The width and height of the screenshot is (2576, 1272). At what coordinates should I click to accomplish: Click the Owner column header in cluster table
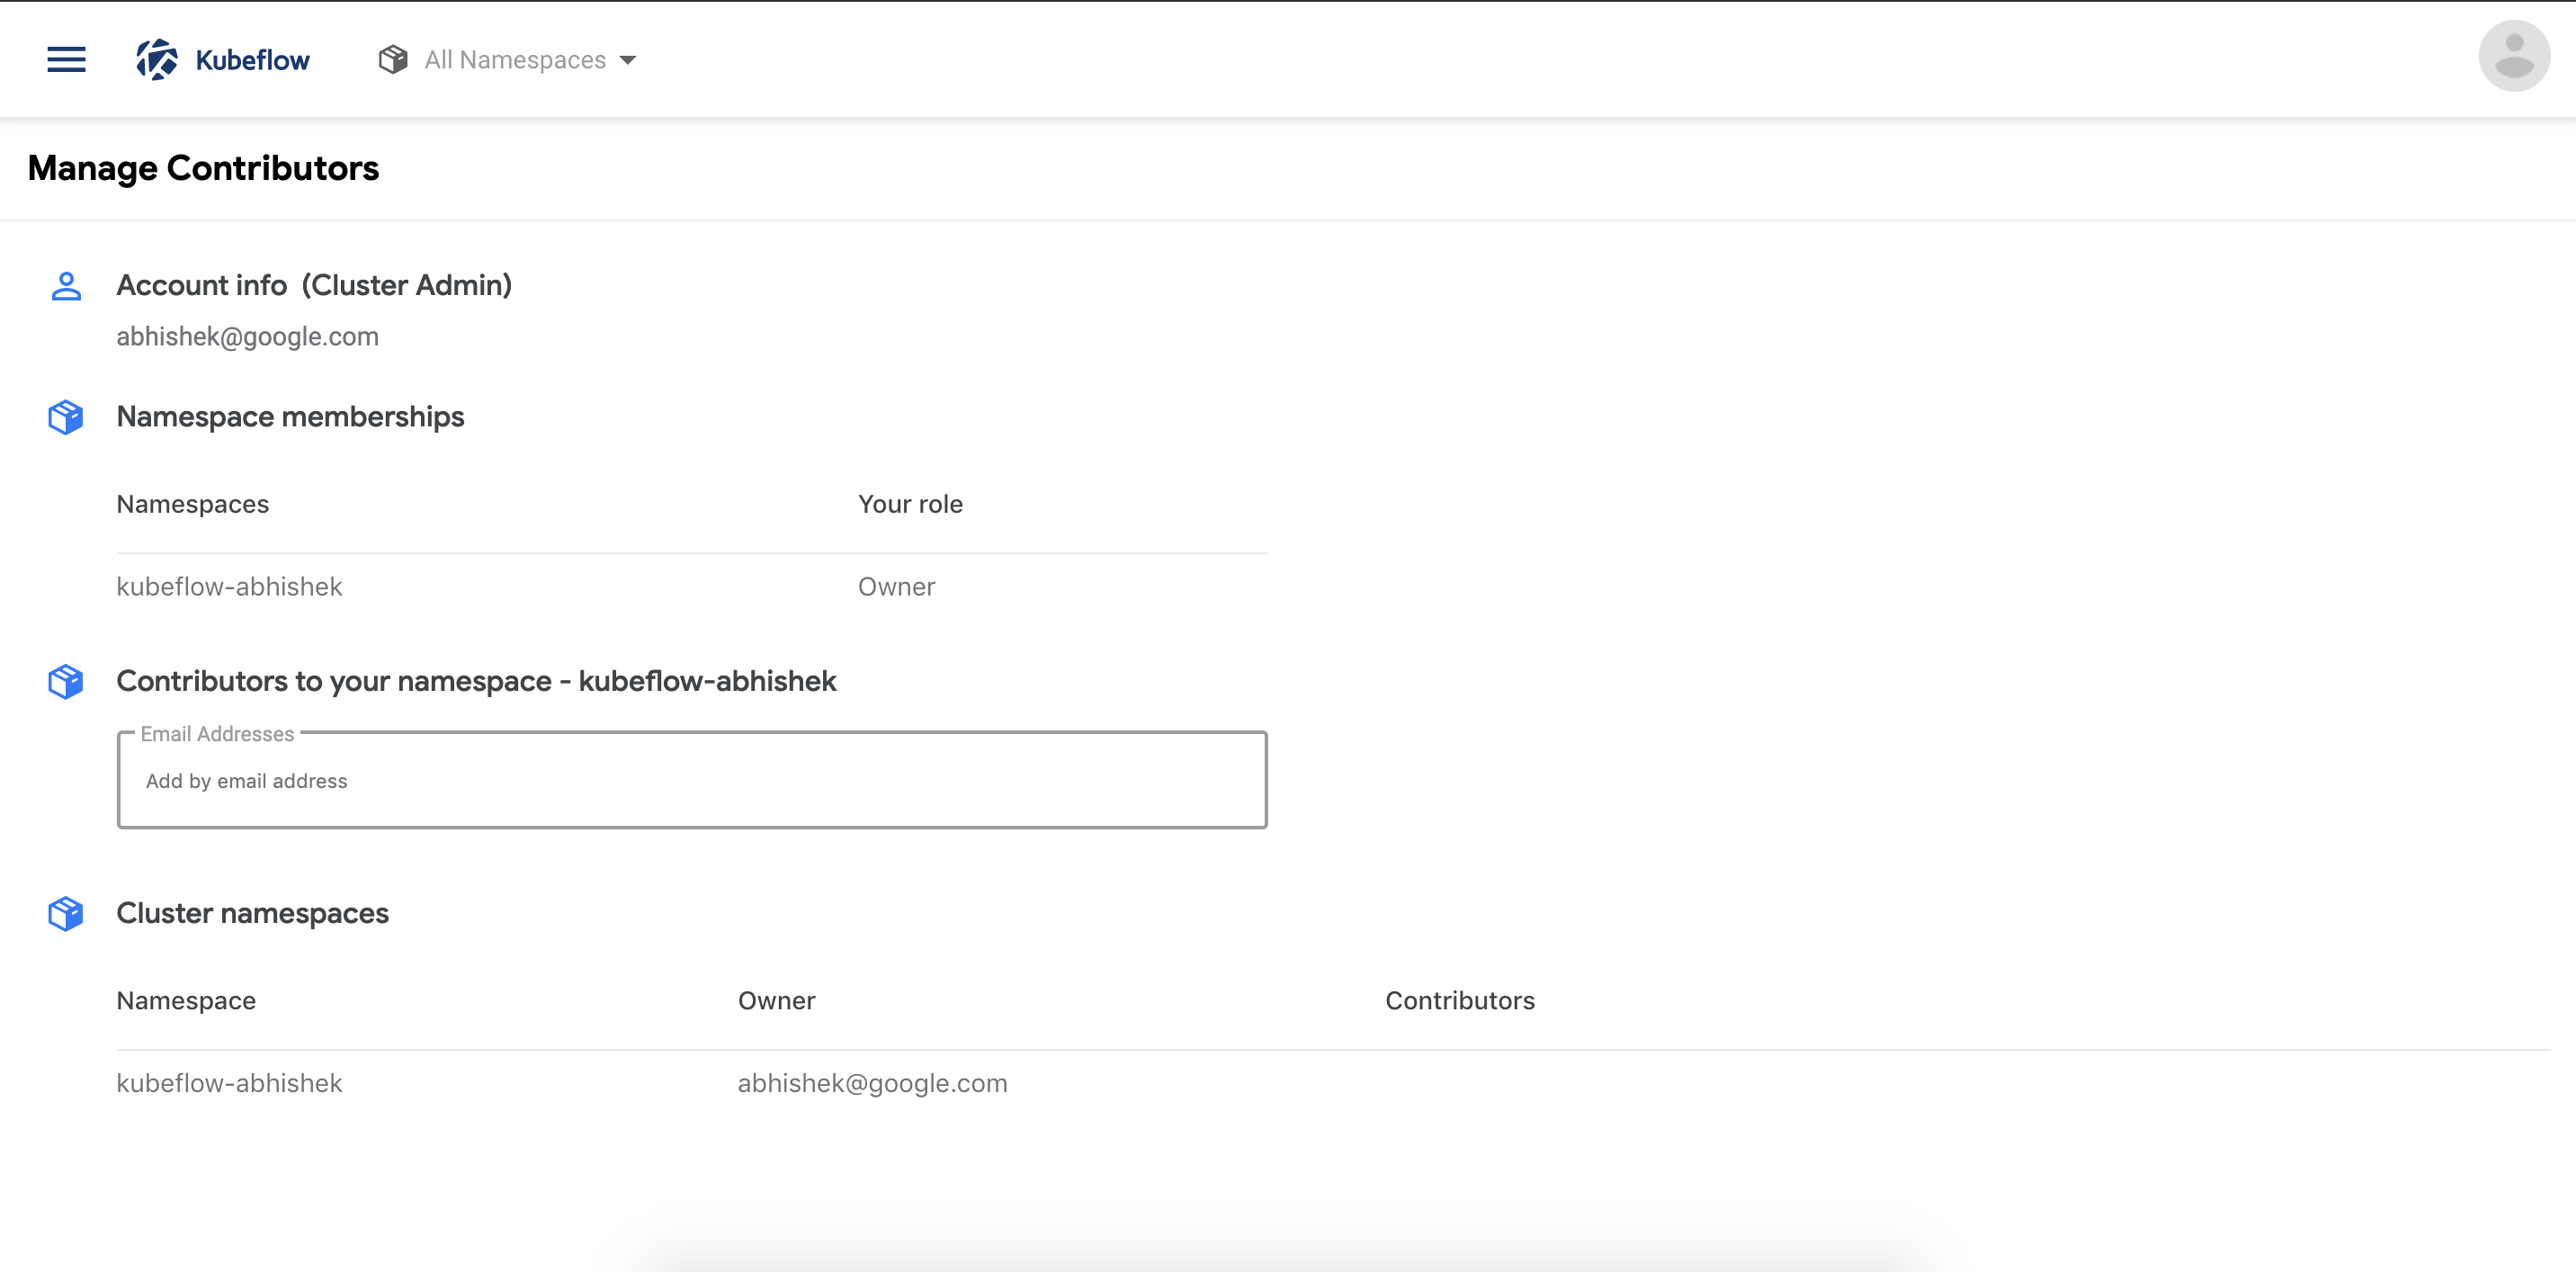pyautogui.click(x=777, y=1001)
